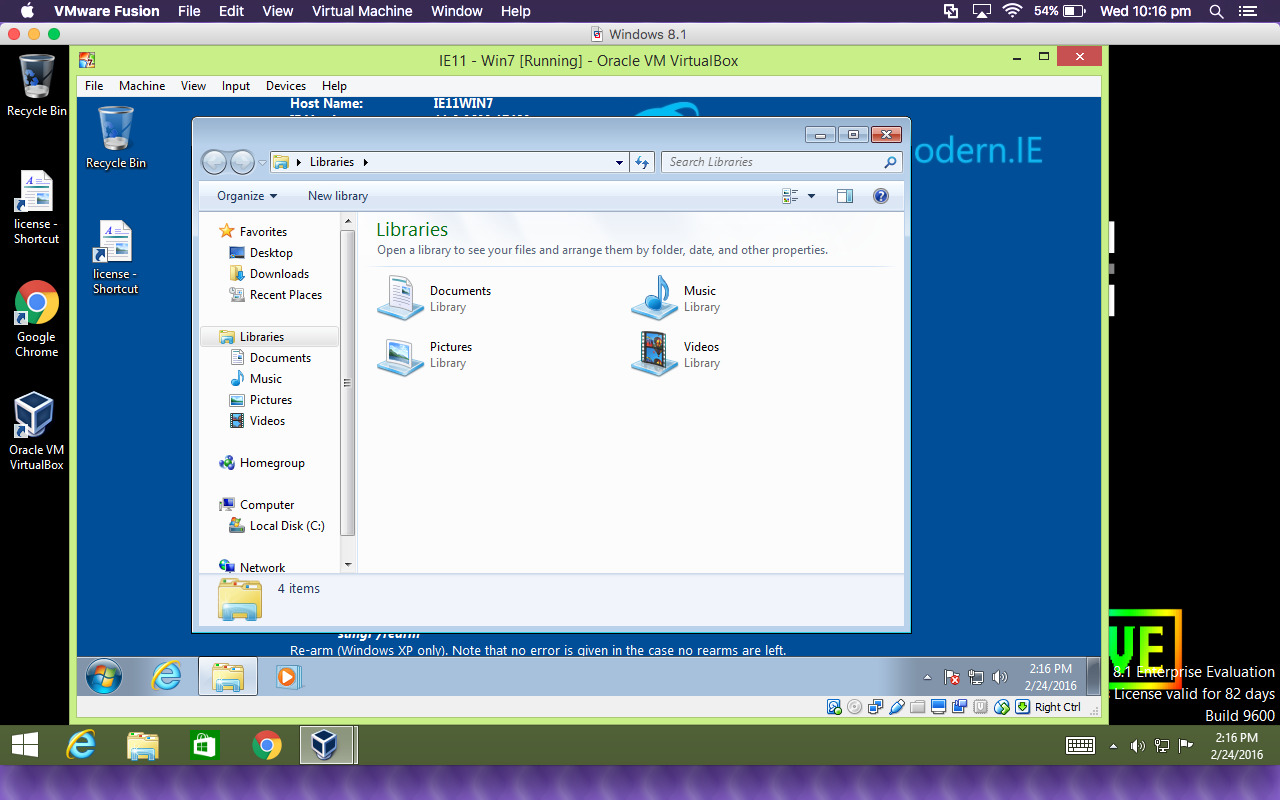The image size is (1280, 800).
Task: Click the New library button
Action: coord(338,196)
